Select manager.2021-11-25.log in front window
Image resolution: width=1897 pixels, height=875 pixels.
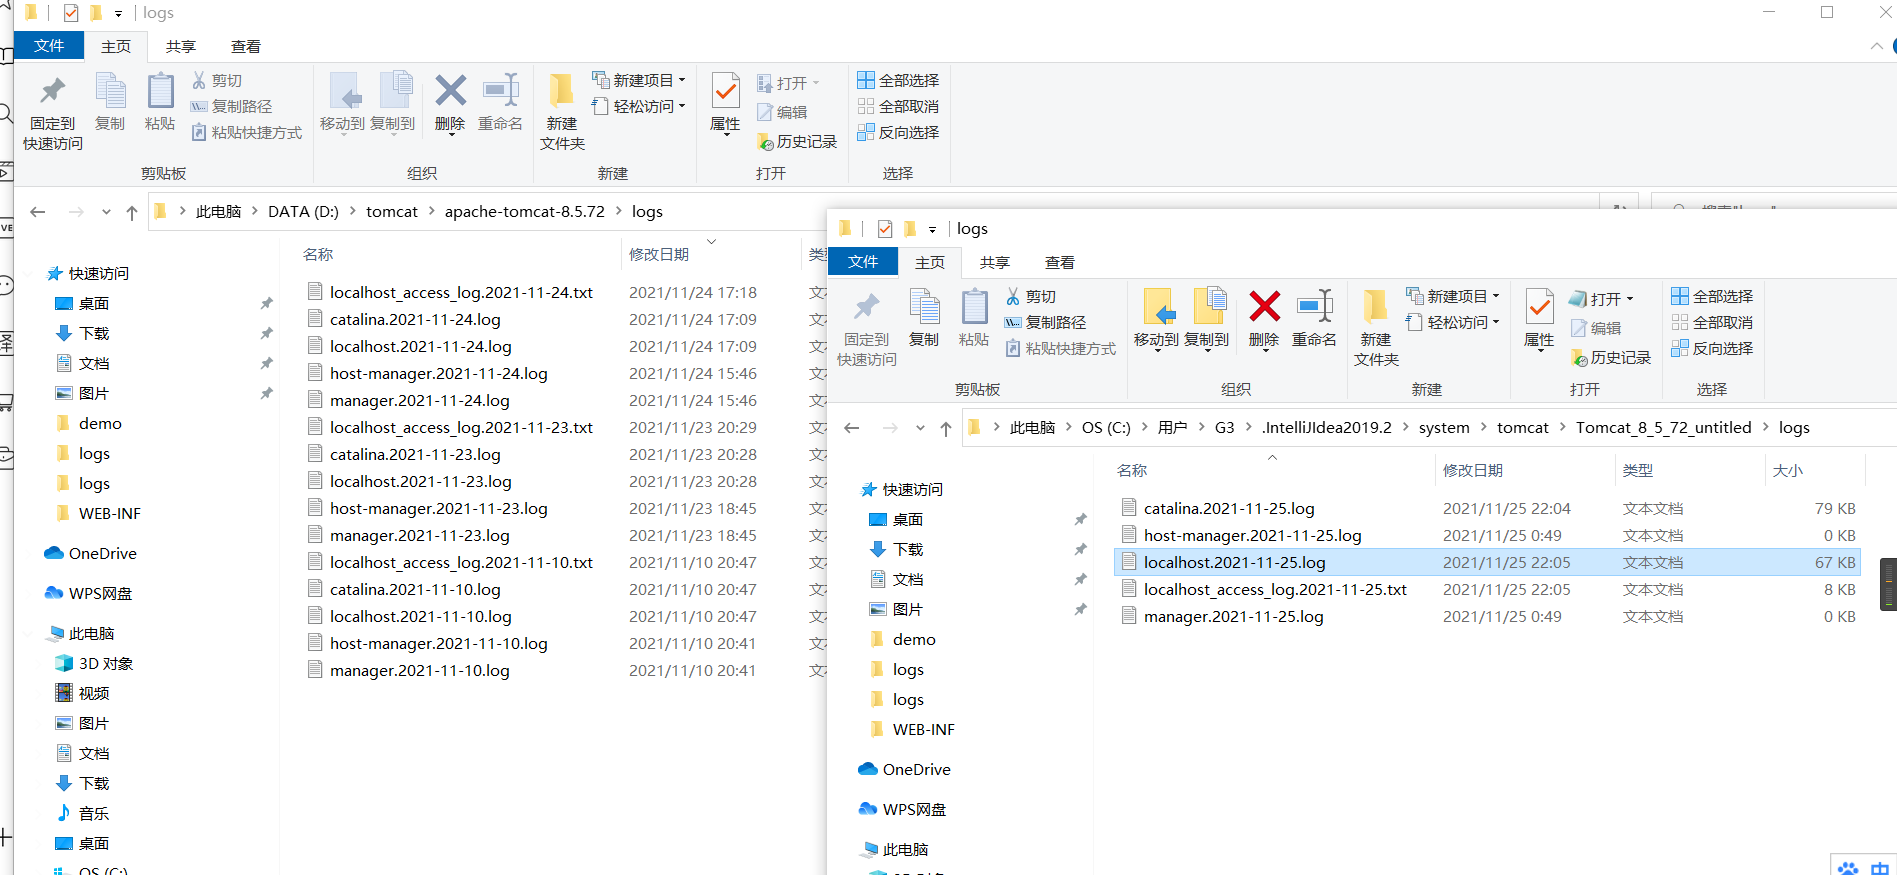(x=1233, y=616)
